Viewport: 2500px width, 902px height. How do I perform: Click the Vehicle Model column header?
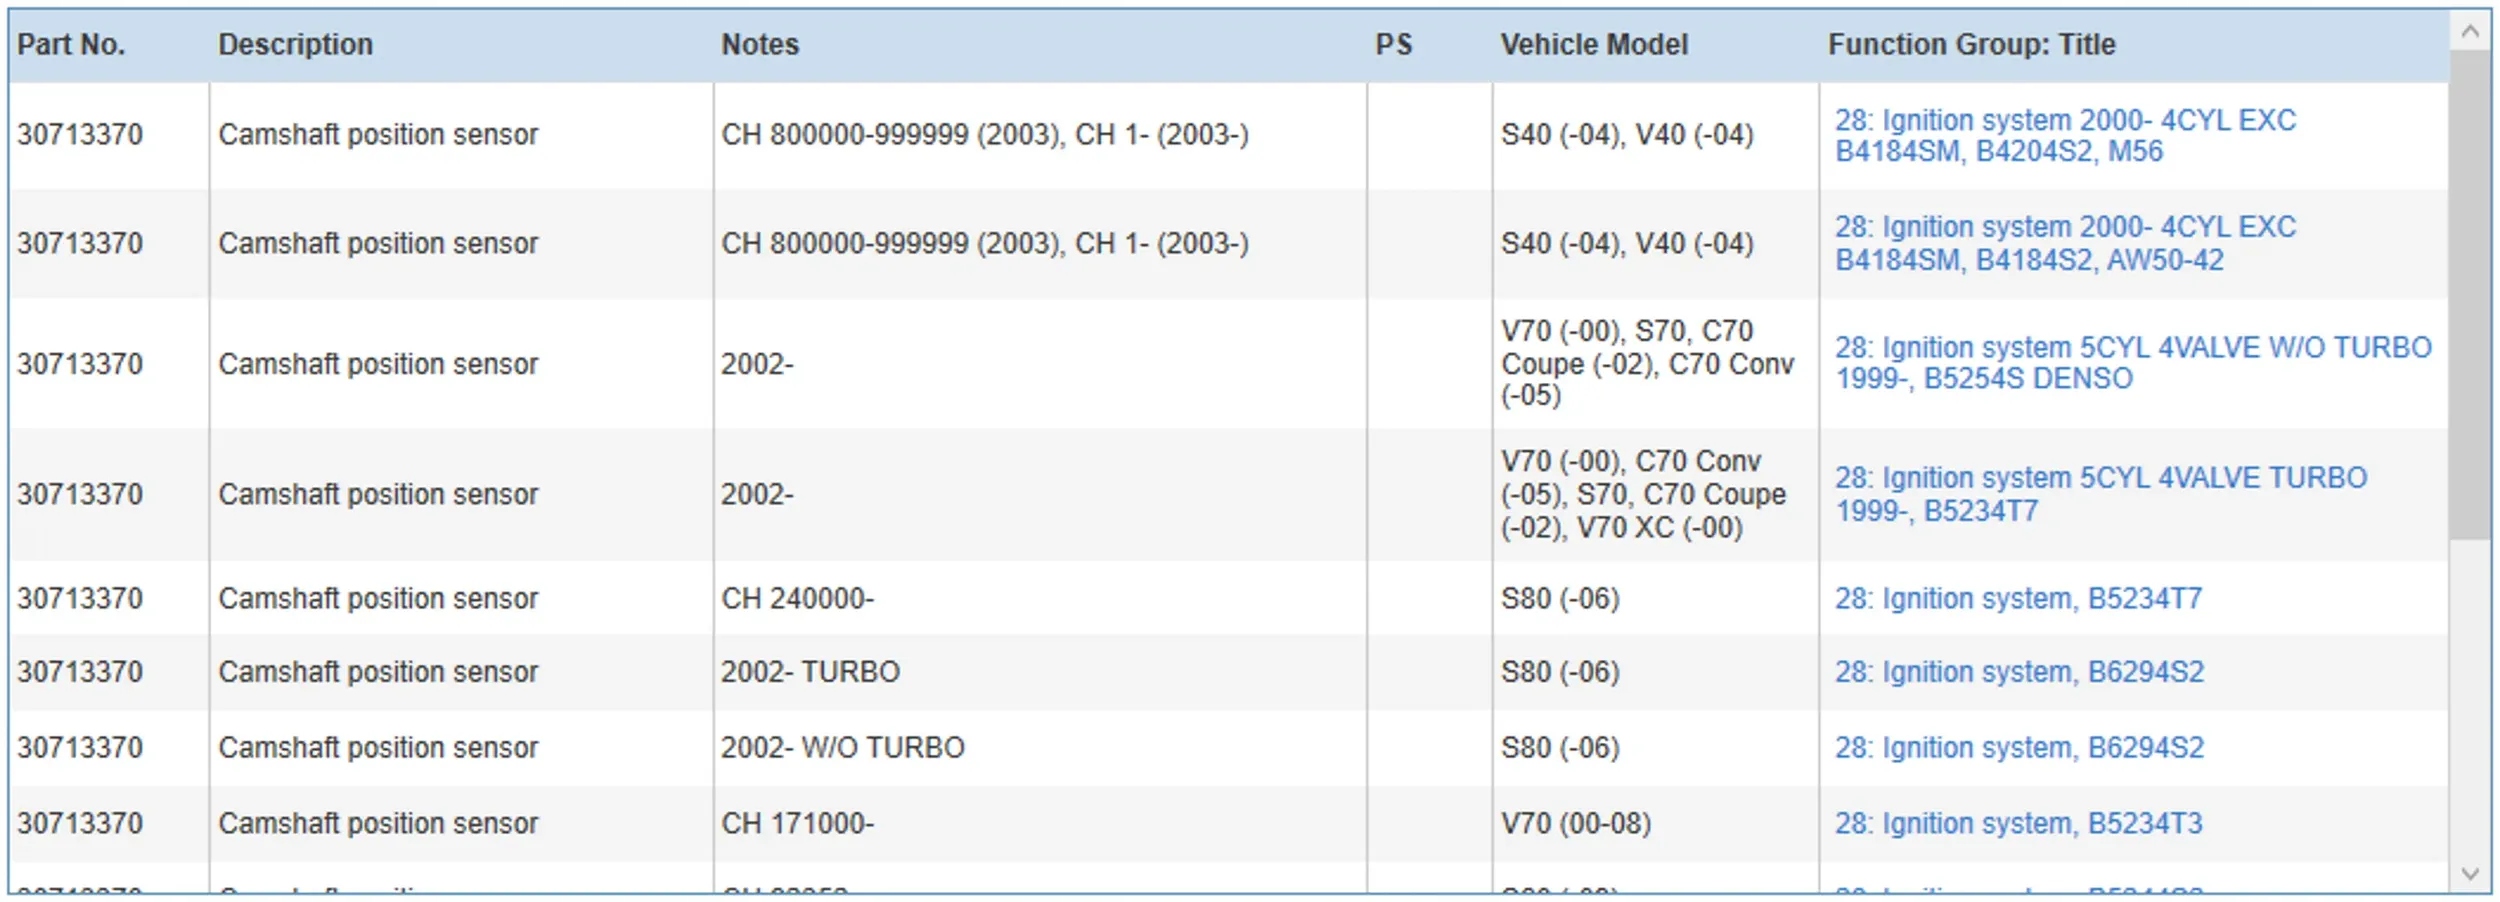pyautogui.click(x=1593, y=45)
